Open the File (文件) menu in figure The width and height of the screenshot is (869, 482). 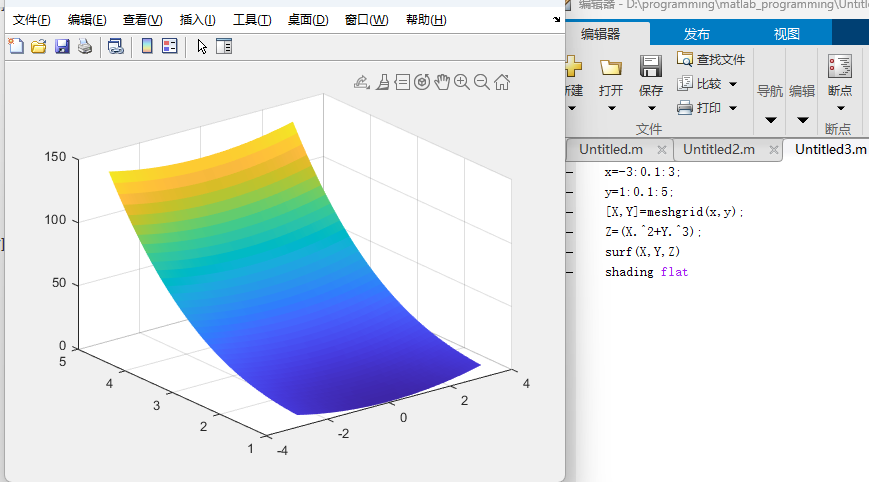point(32,20)
